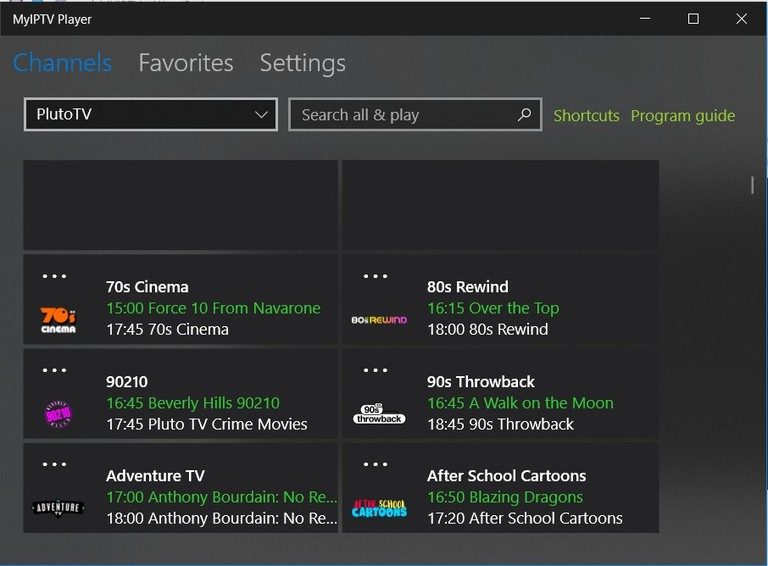Open more options for 90s Throwback
Image resolution: width=768 pixels, height=566 pixels.
click(x=375, y=370)
